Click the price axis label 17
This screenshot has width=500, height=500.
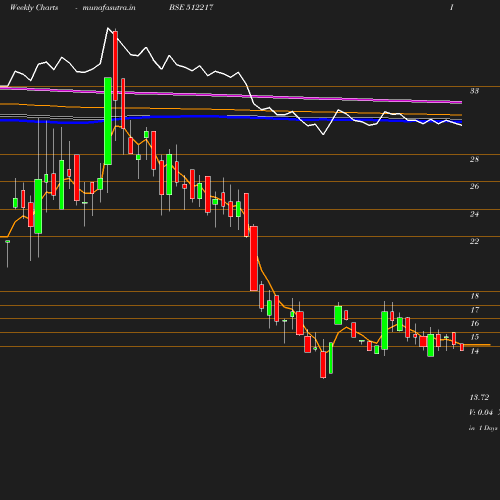[474, 310]
